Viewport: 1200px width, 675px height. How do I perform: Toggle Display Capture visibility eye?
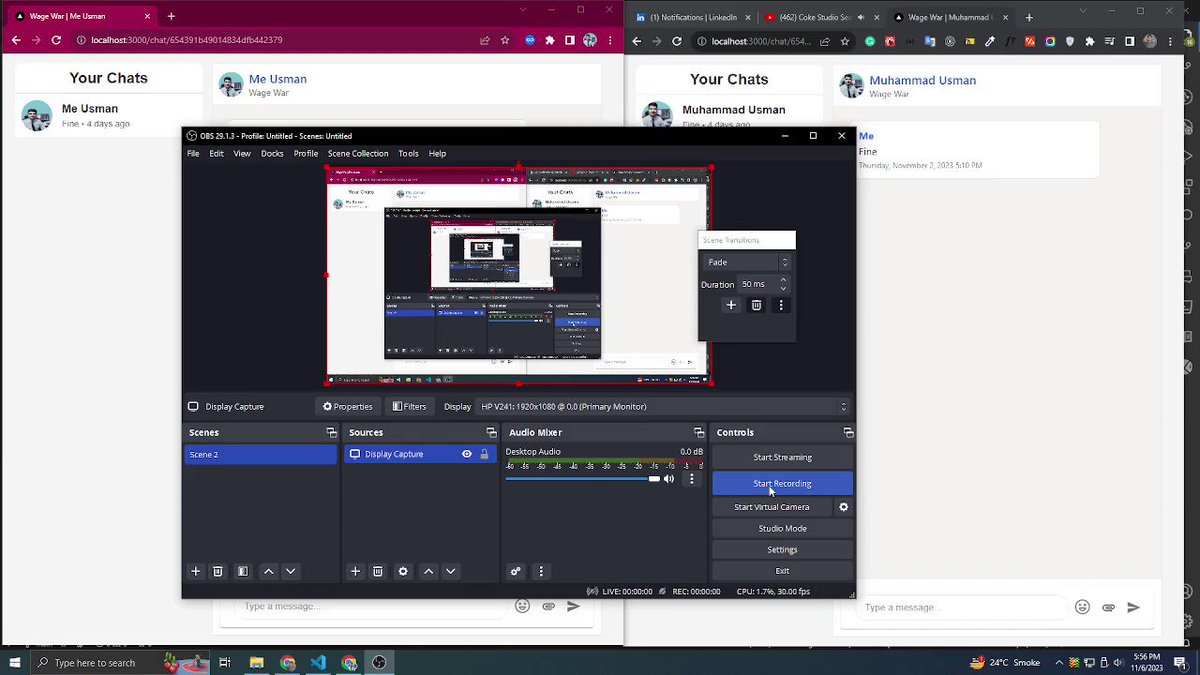point(466,454)
